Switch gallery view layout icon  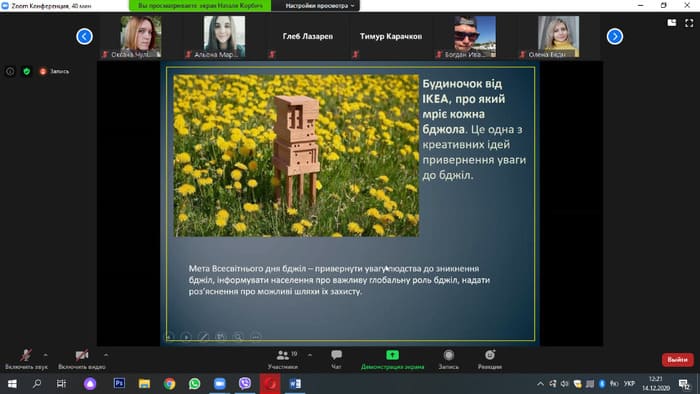pyautogui.click(x=671, y=23)
